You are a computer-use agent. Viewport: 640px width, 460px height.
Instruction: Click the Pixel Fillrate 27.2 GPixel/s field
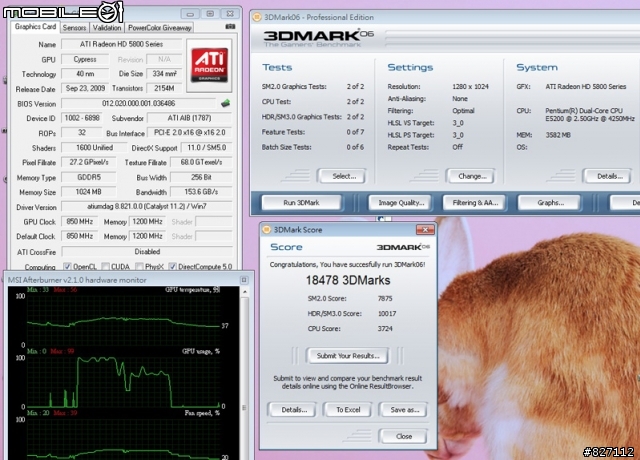click(88, 162)
